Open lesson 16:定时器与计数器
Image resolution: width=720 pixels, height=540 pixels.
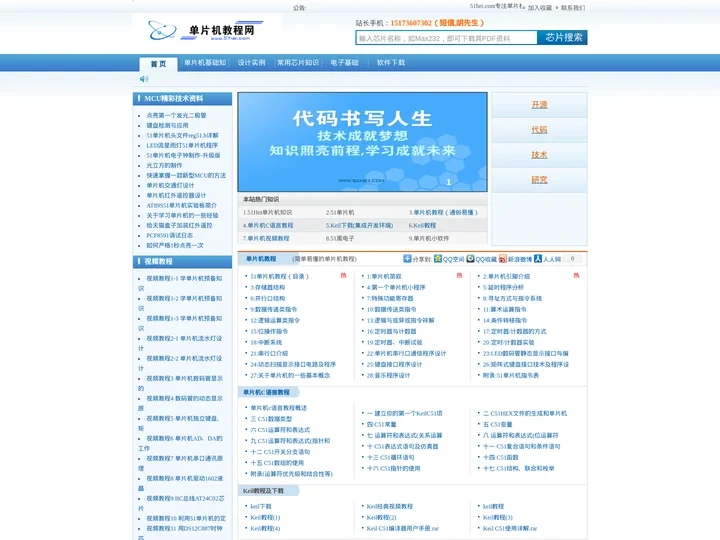391,332
